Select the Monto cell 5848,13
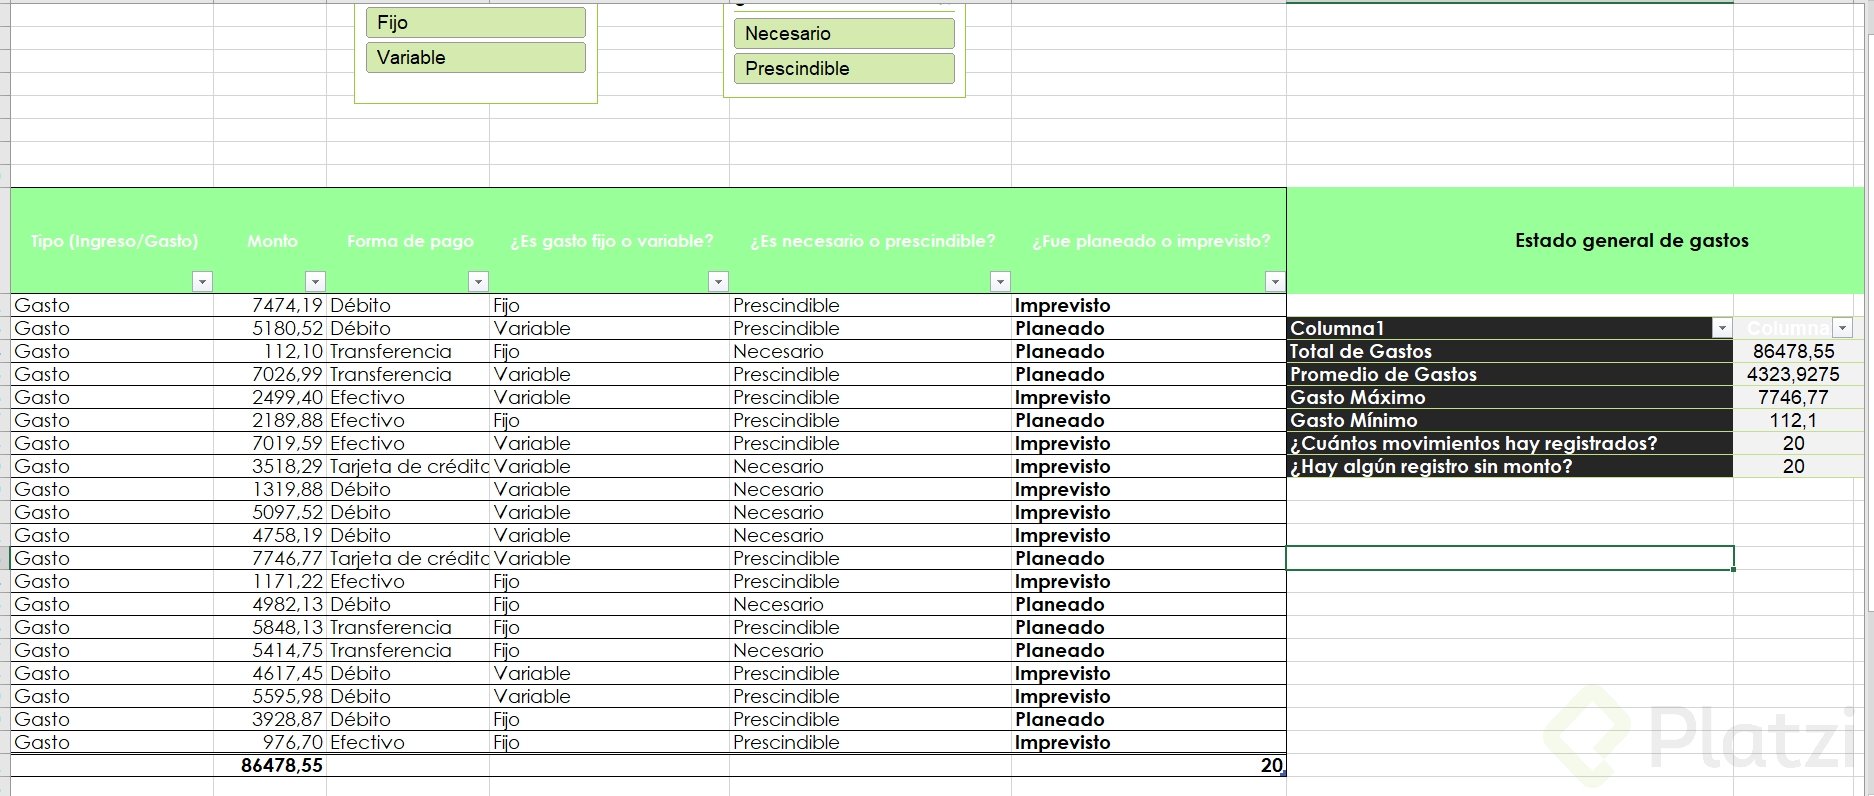This screenshot has width=1874, height=796. 270,627
